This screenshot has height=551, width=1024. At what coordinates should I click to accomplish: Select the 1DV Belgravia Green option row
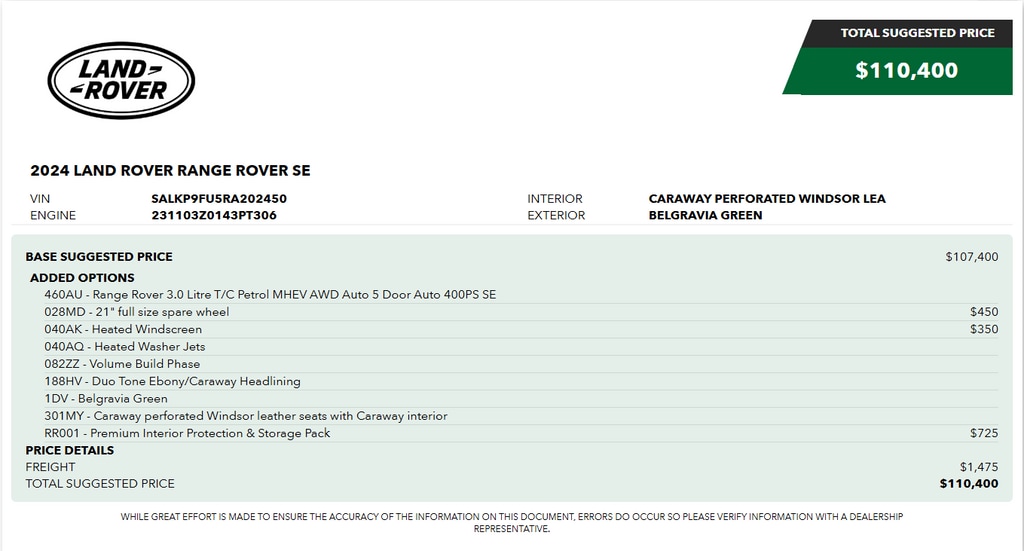[x=520, y=398]
